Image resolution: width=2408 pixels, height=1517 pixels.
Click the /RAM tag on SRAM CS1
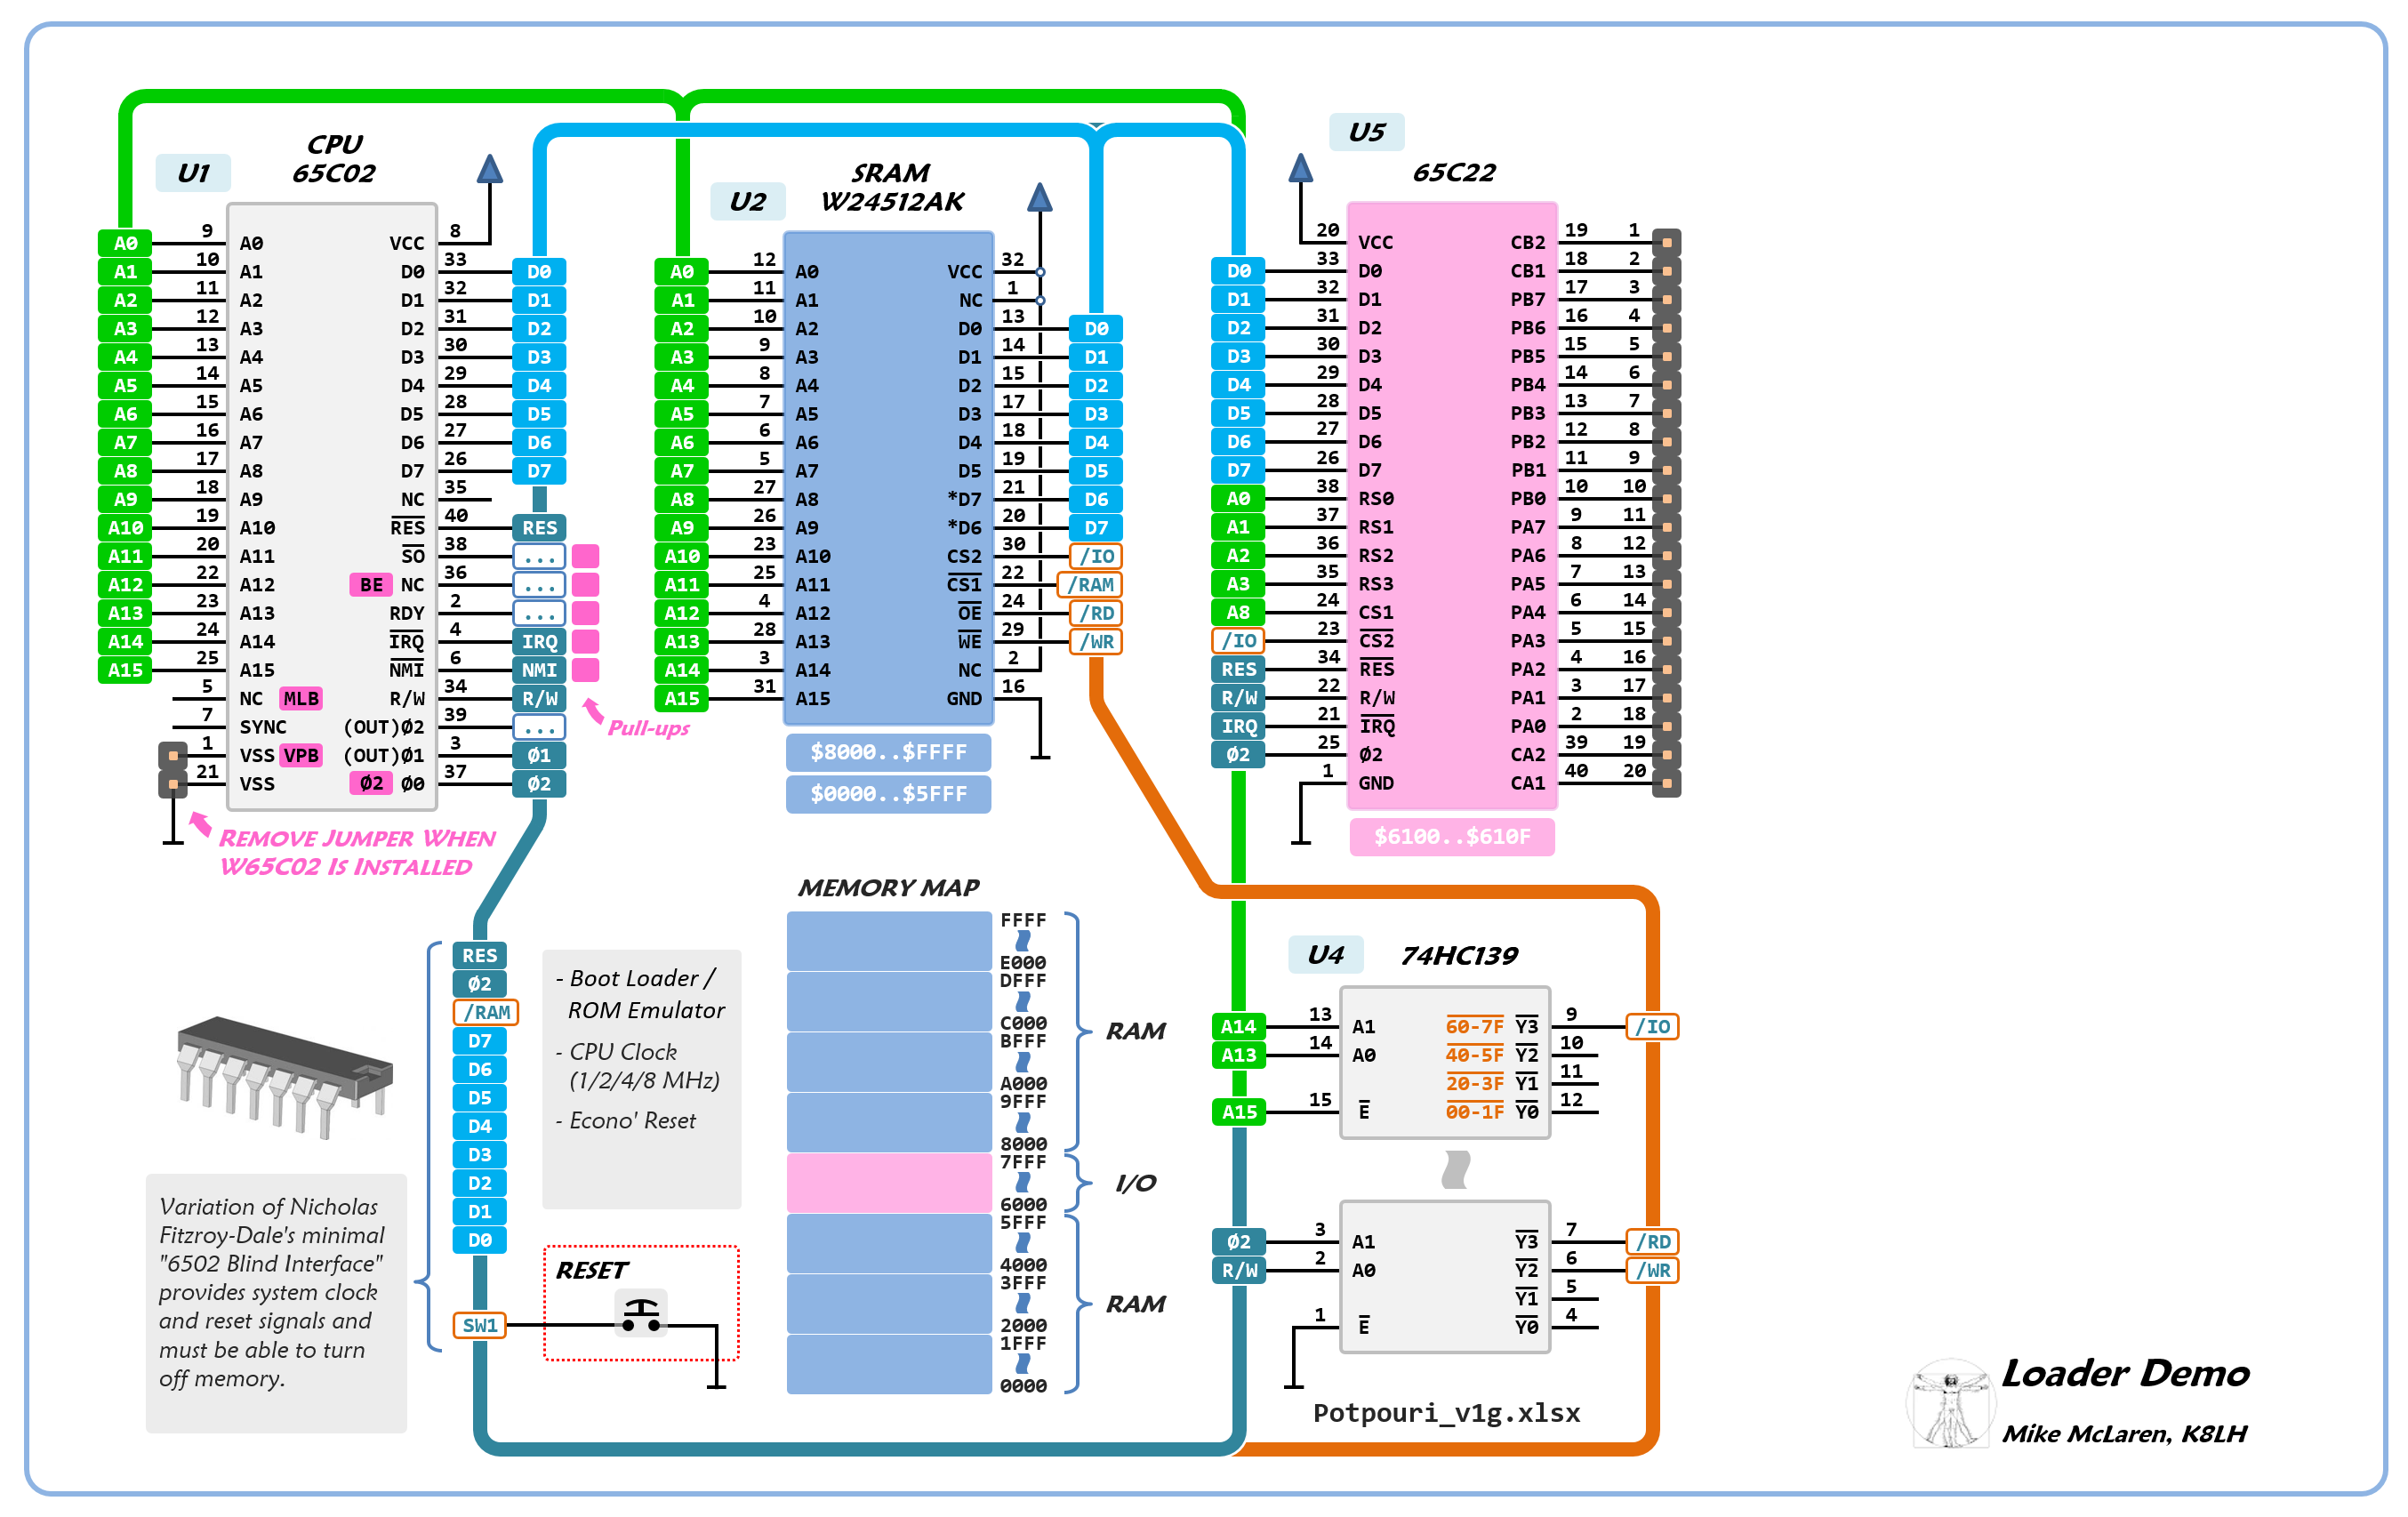[1090, 584]
